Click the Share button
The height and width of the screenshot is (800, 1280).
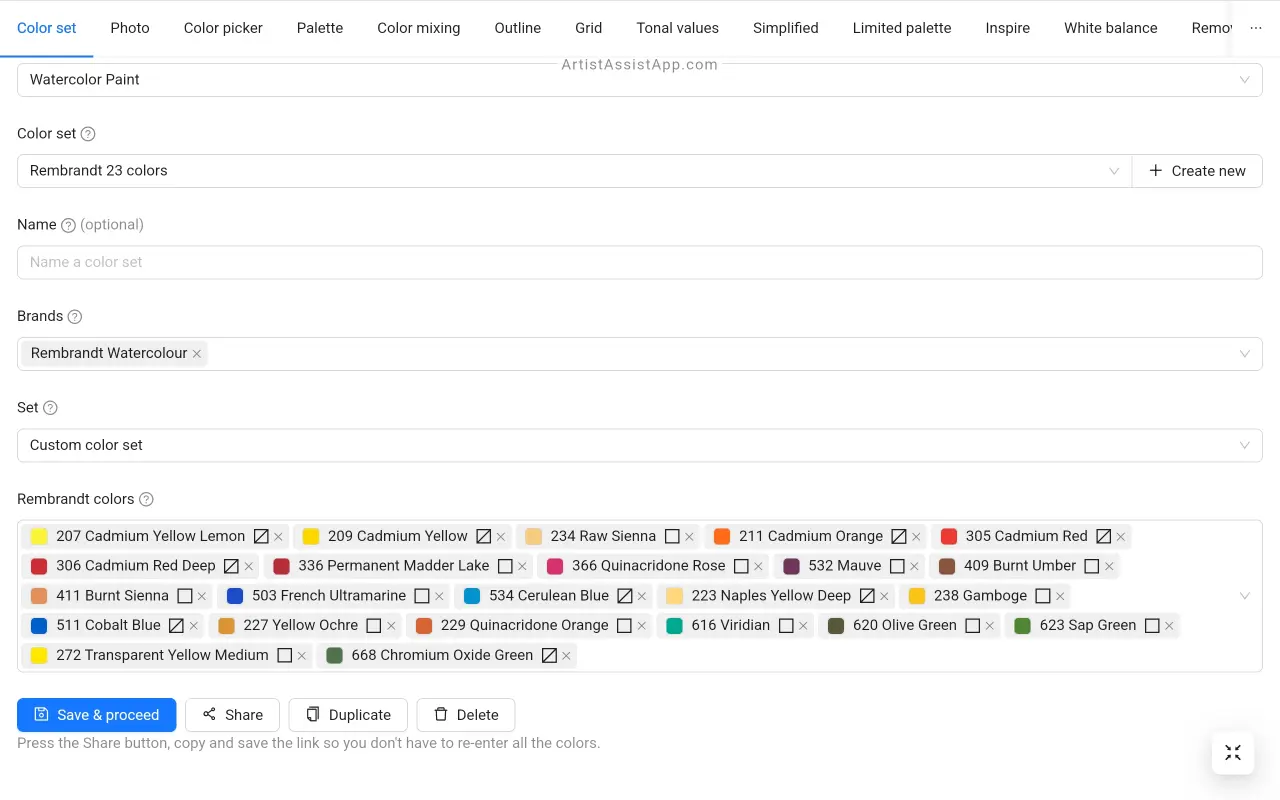[232, 715]
